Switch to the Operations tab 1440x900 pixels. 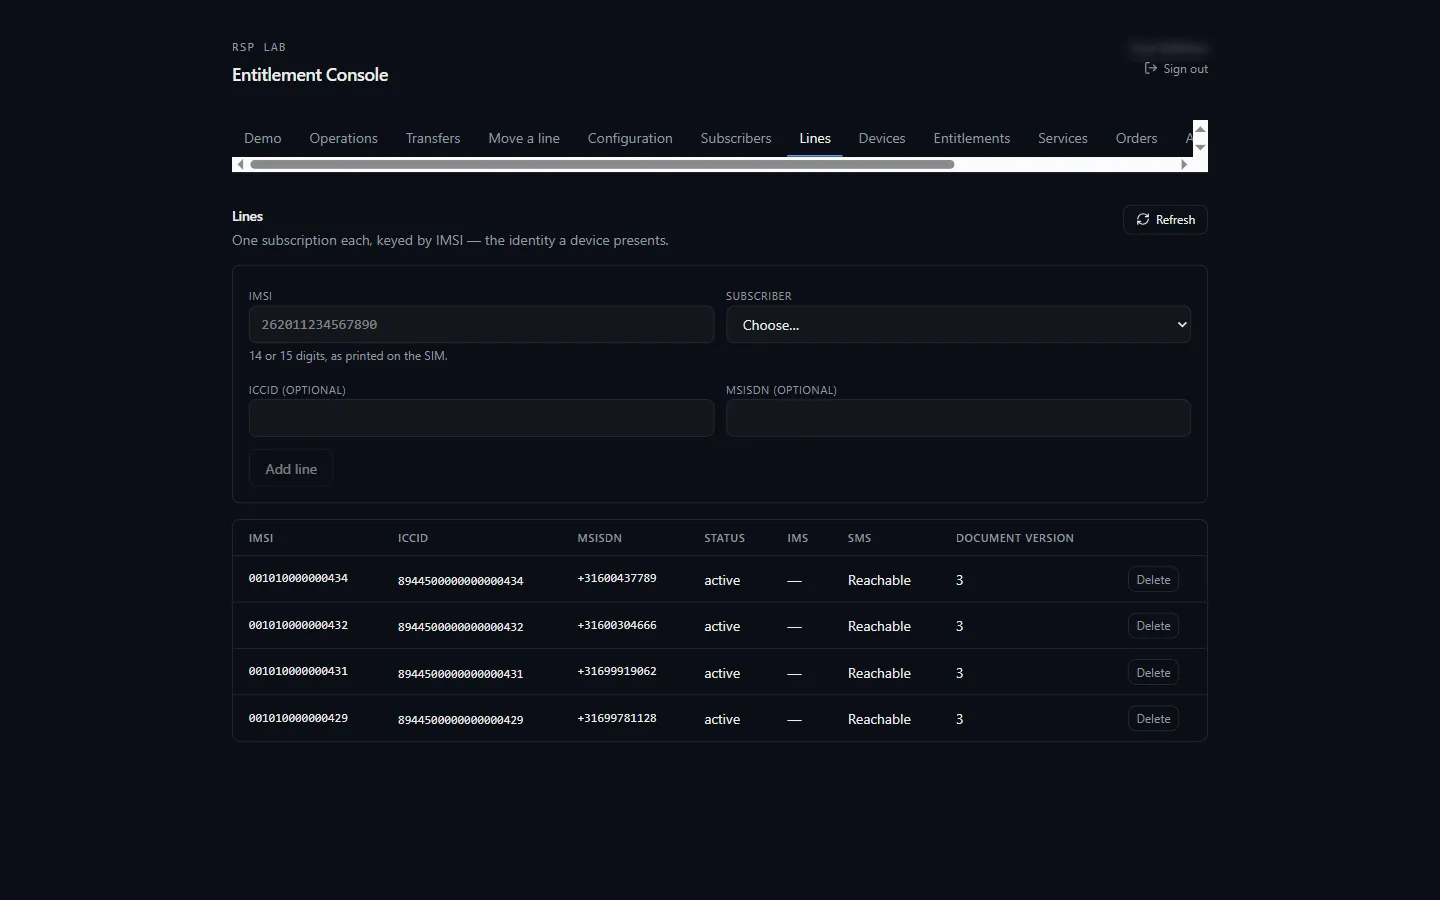344,138
